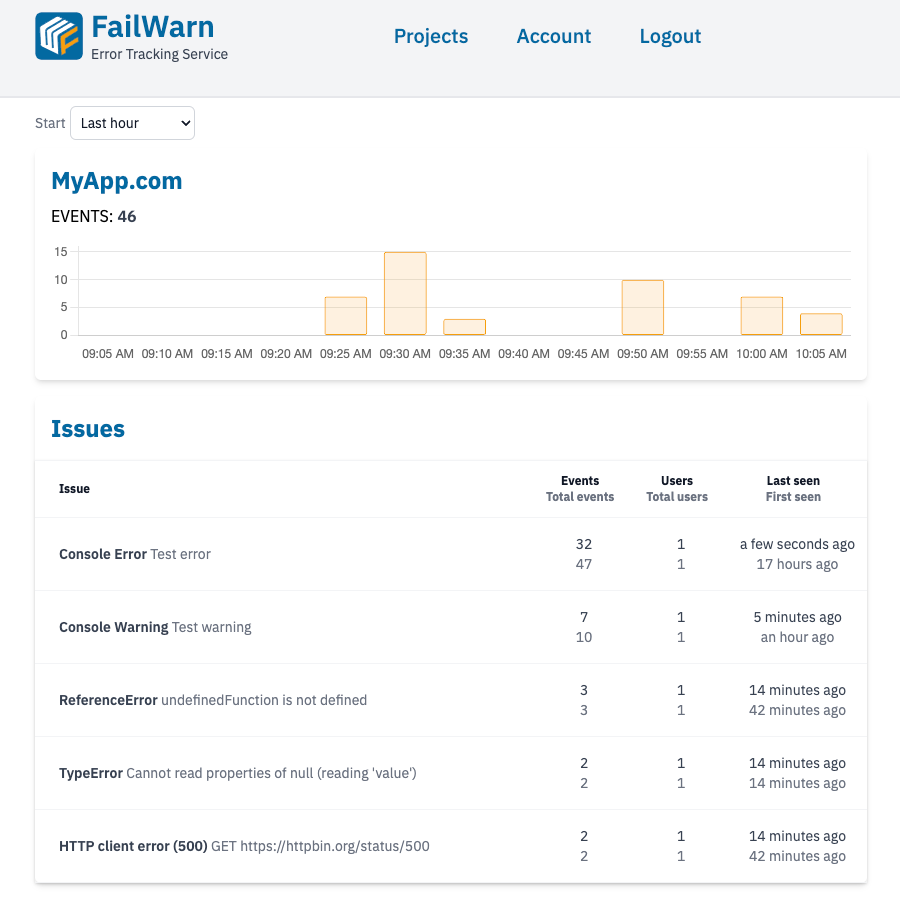Open the Console Error issue

pyautogui.click(x=103, y=554)
